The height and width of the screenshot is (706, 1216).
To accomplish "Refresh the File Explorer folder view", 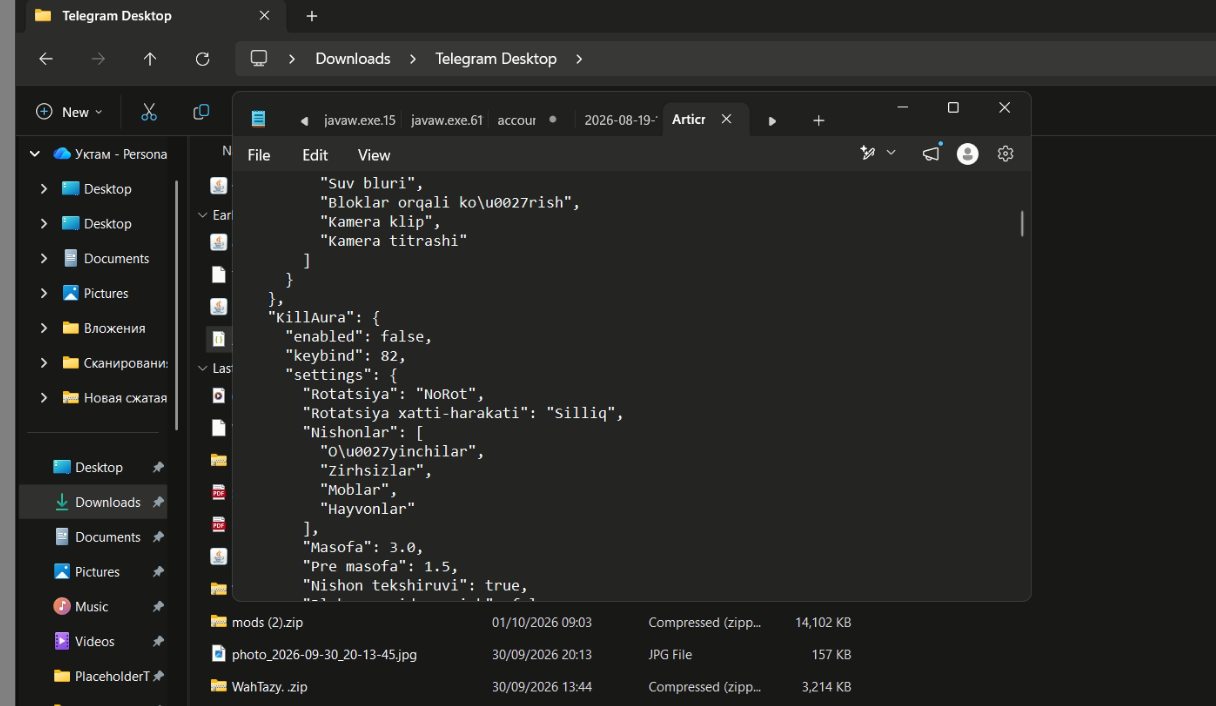I will pyautogui.click(x=202, y=59).
